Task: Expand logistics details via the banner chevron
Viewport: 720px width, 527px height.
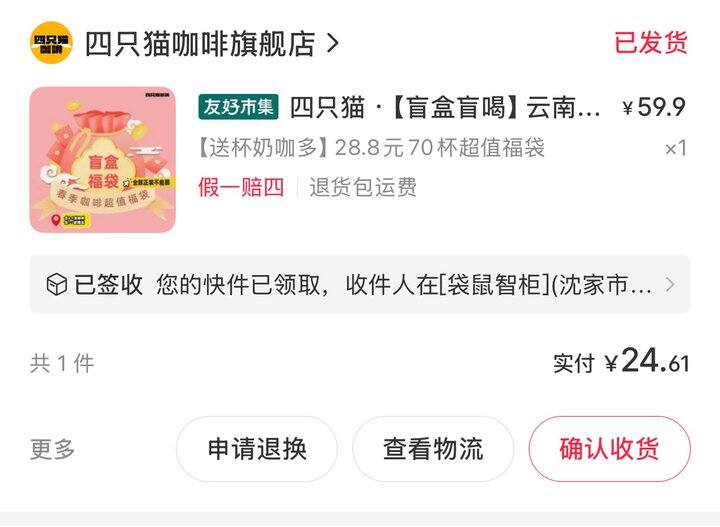Action: (670, 284)
